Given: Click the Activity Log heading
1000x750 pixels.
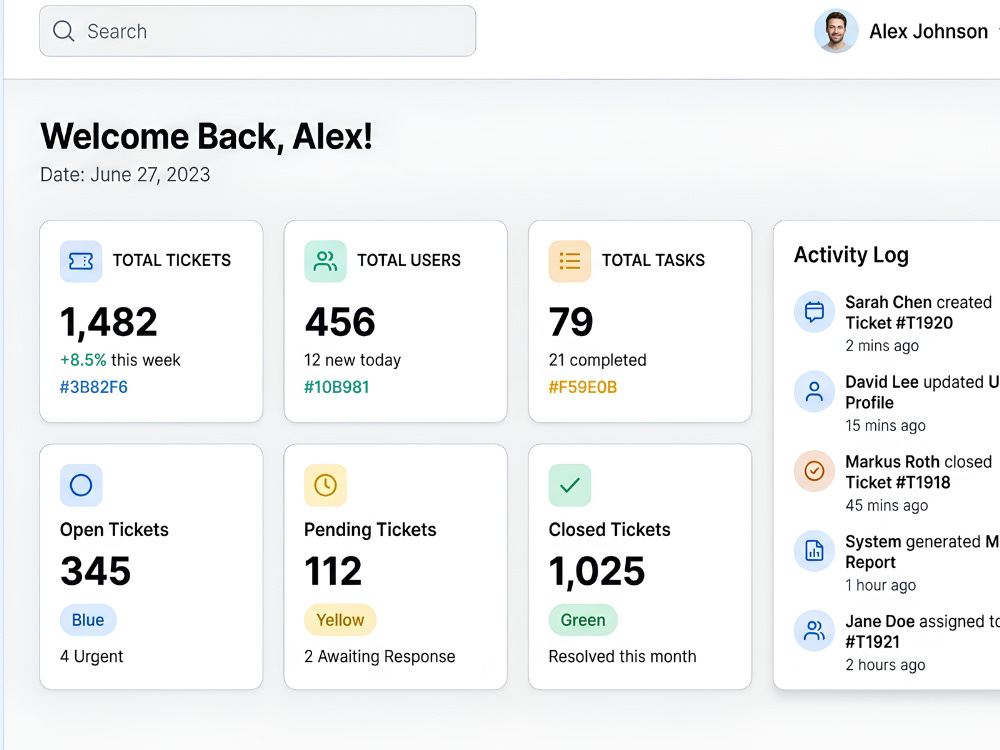Looking at the screenshot, I should click(851, 255).
